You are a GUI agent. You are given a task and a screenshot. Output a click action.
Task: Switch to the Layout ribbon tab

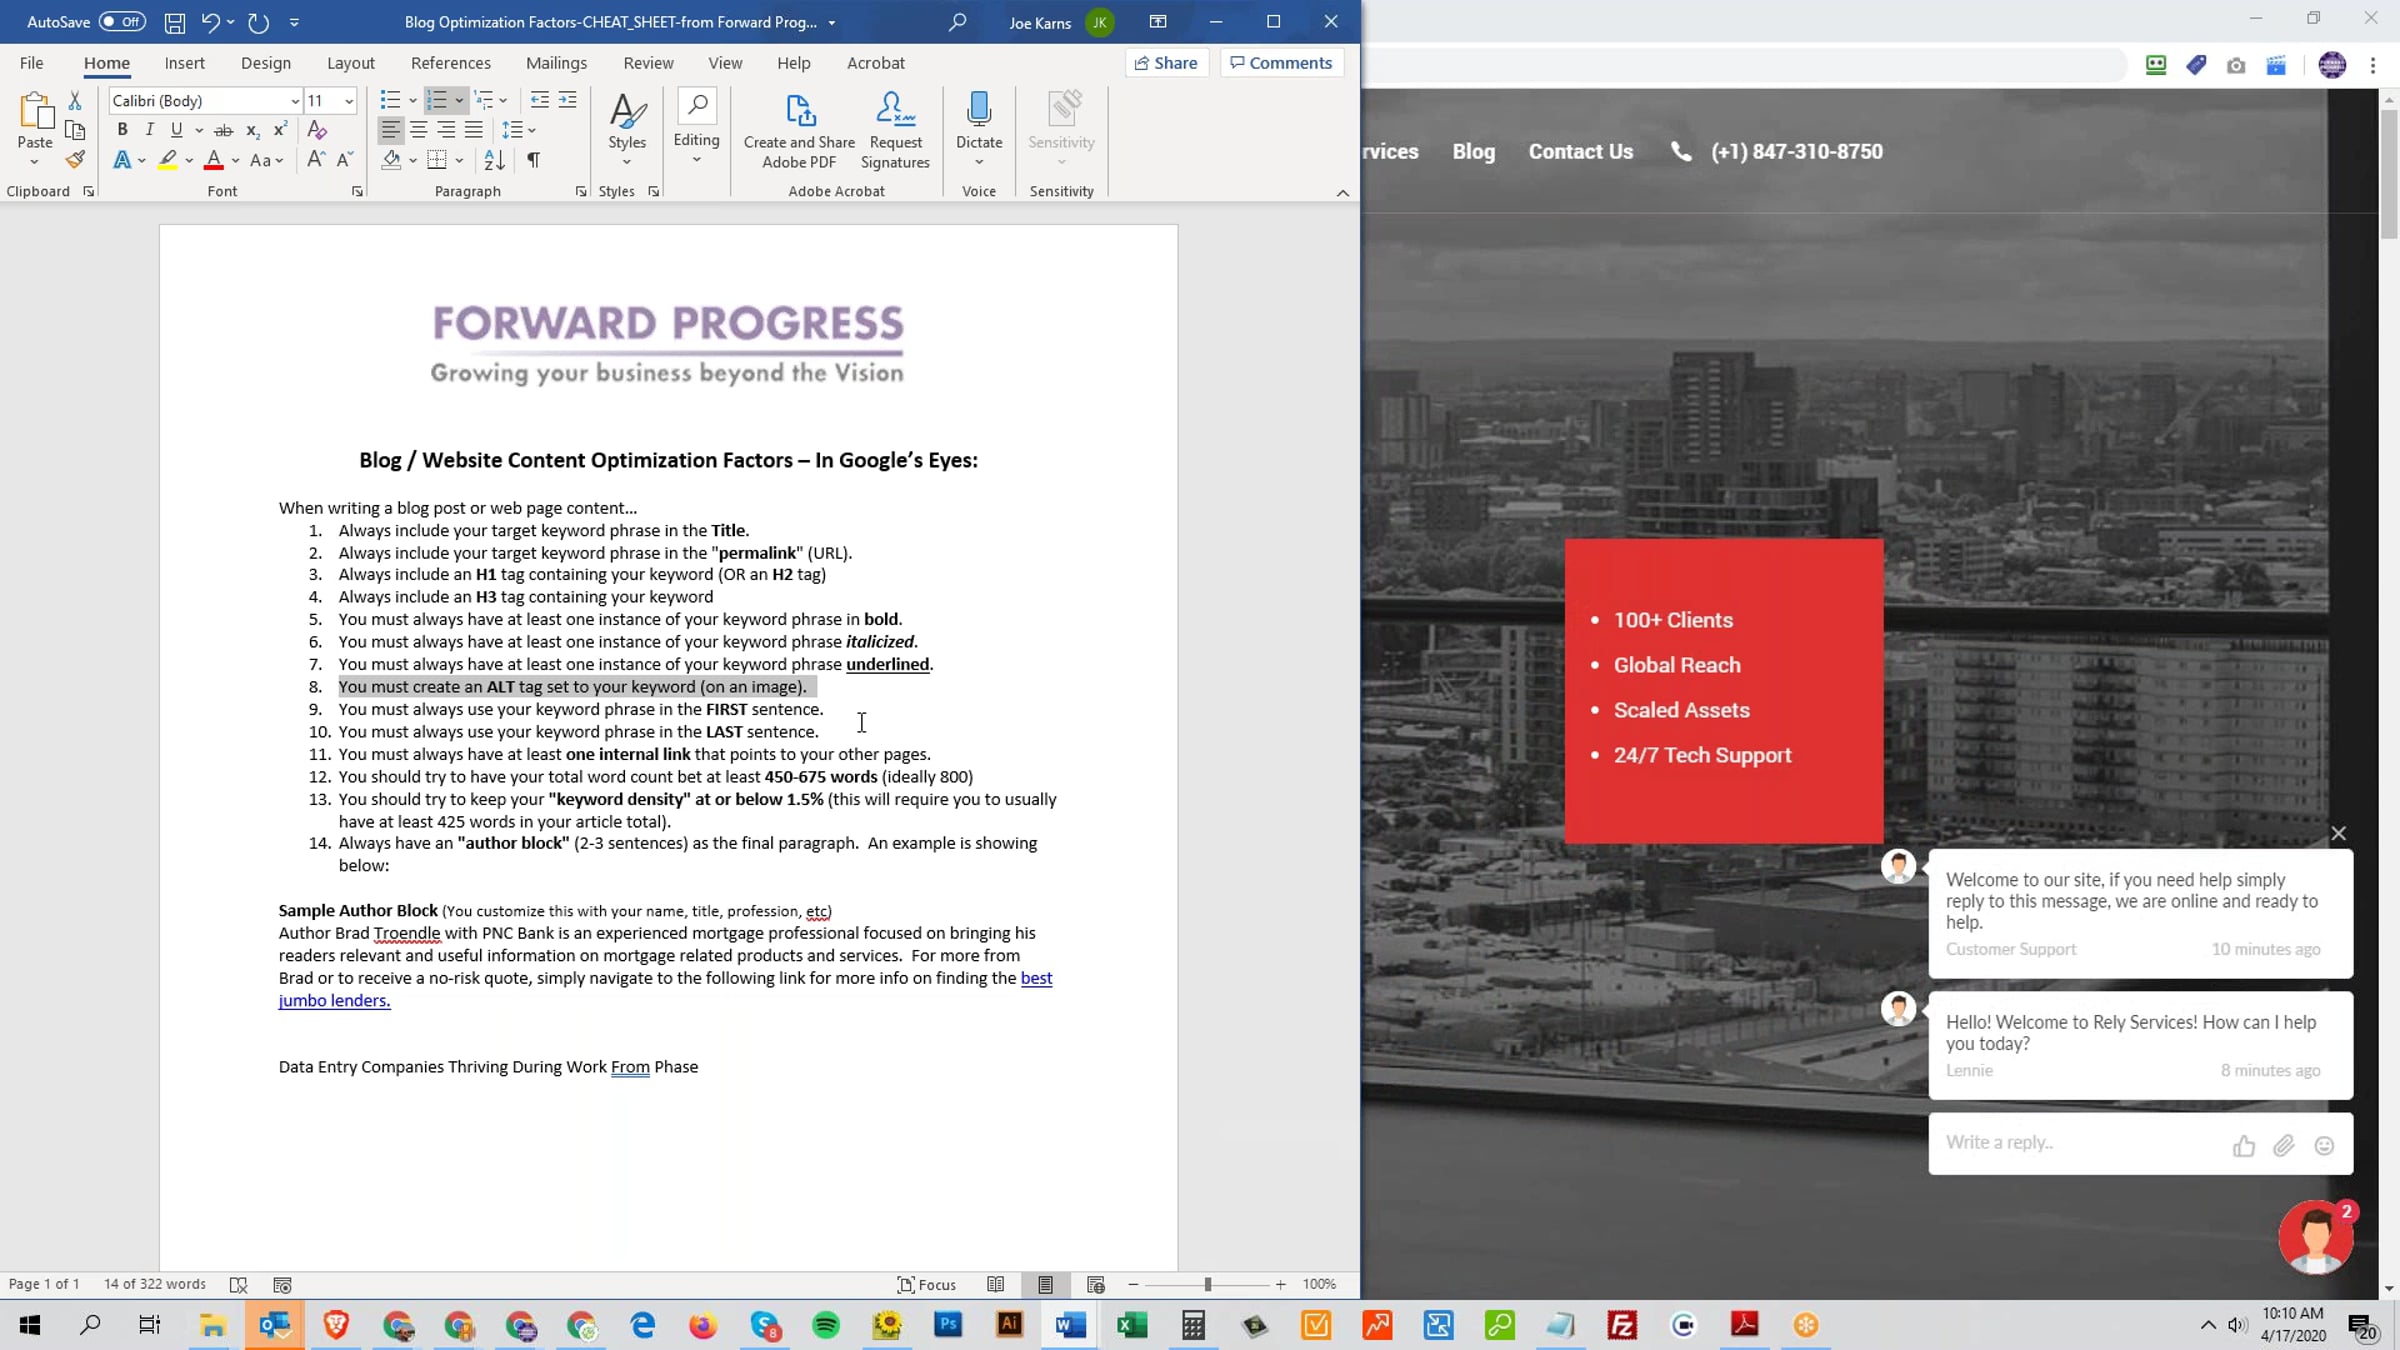coord(350,63)
